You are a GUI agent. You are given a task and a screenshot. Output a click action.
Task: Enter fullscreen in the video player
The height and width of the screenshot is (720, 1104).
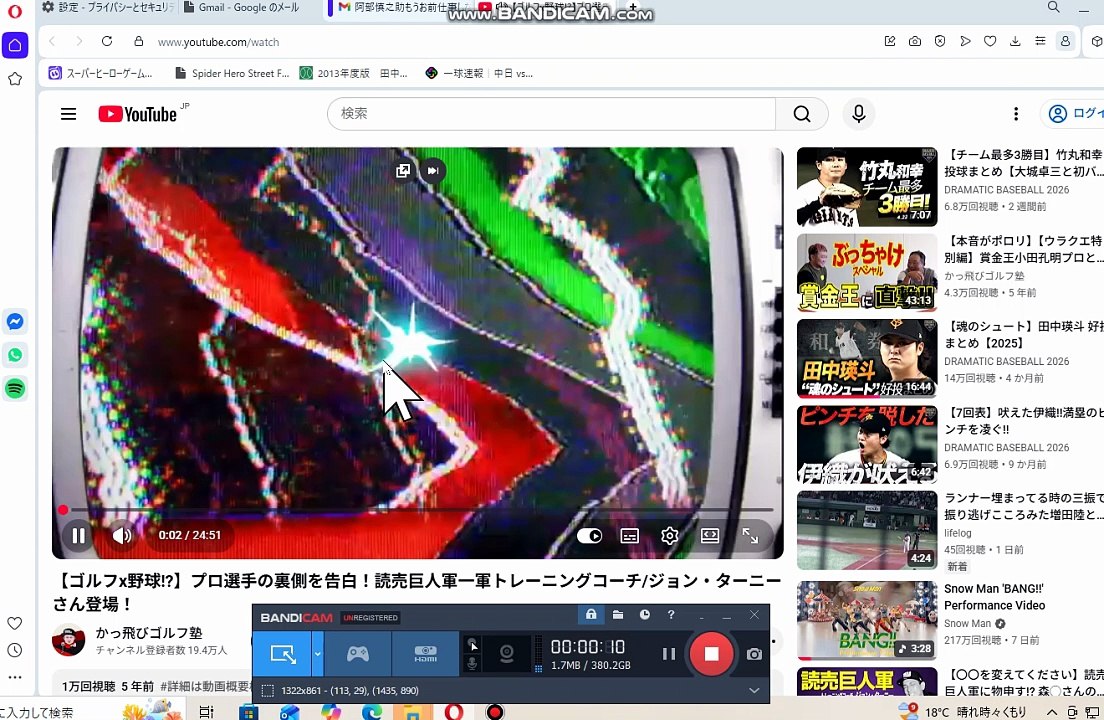pos(750,536)
